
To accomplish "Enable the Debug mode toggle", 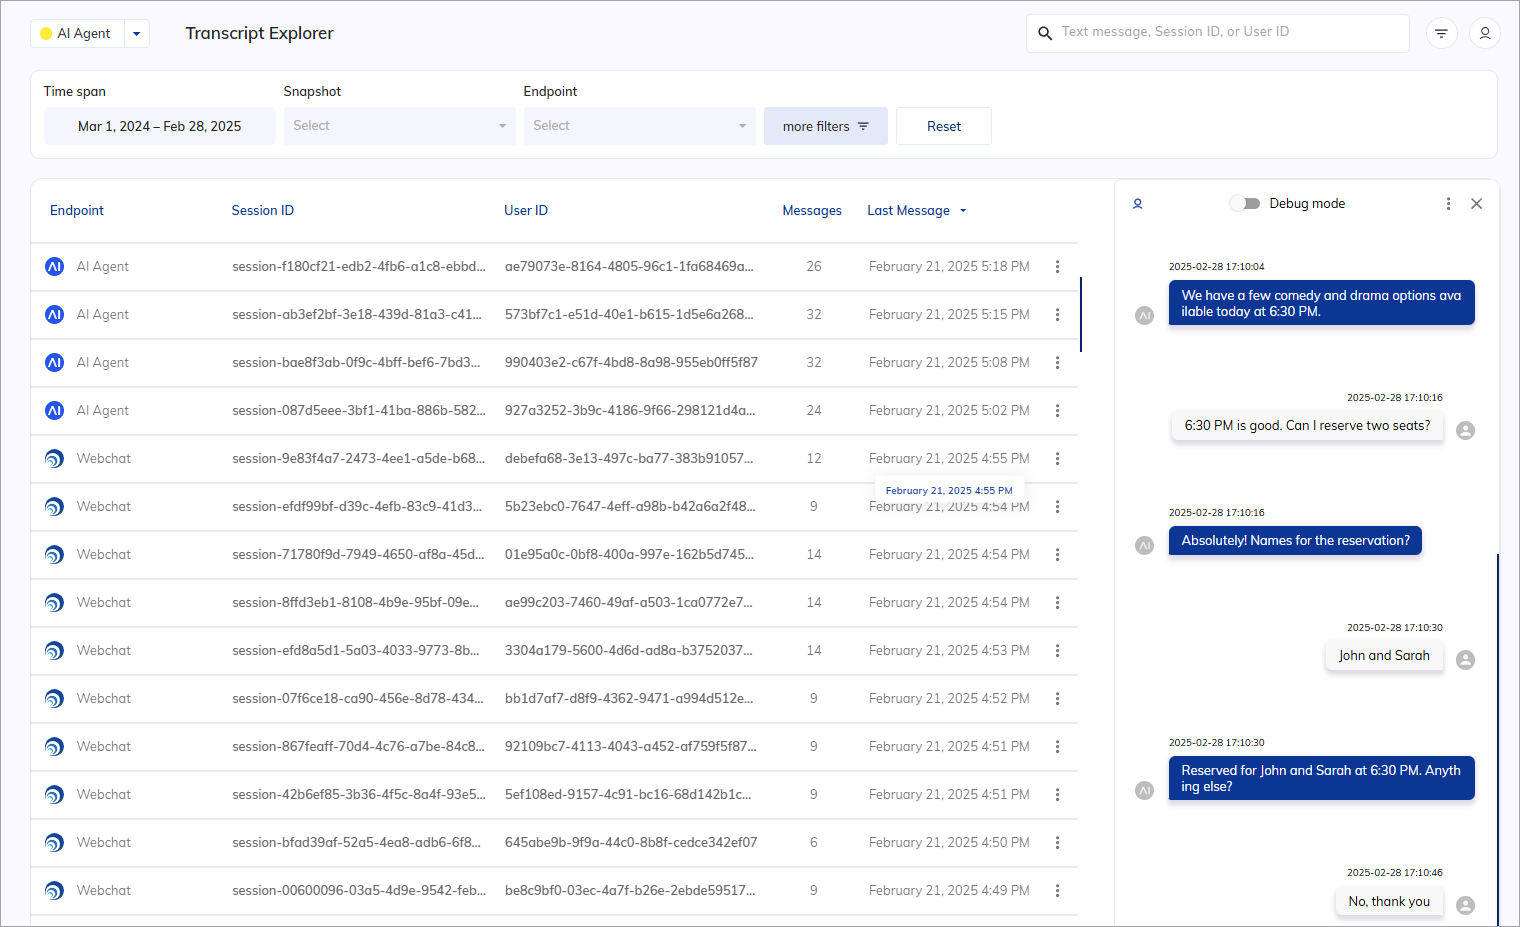I will pyautogui.click(x=1244, y=204).
